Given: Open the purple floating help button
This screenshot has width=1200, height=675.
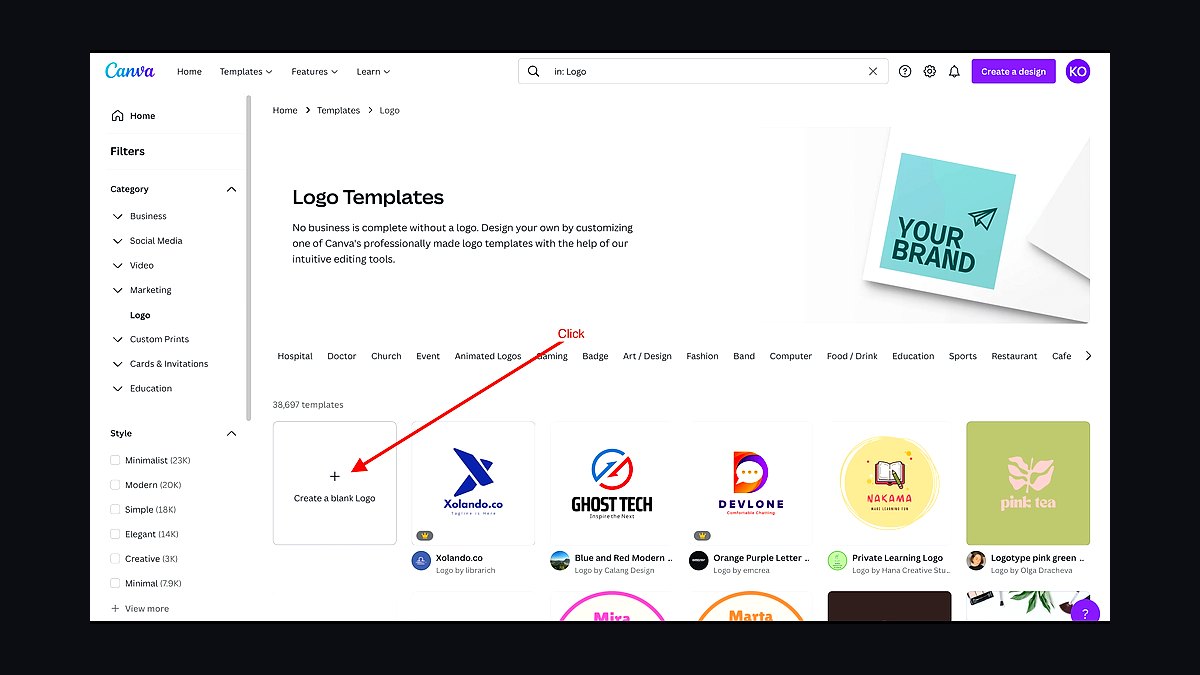Looking at the screenshot, I should 1085,614.
